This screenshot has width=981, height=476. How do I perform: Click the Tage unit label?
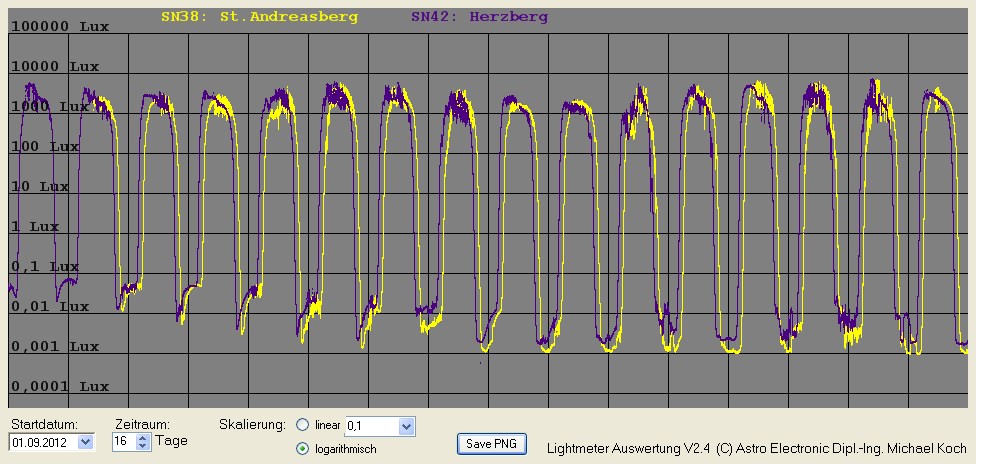pos(171,441)
